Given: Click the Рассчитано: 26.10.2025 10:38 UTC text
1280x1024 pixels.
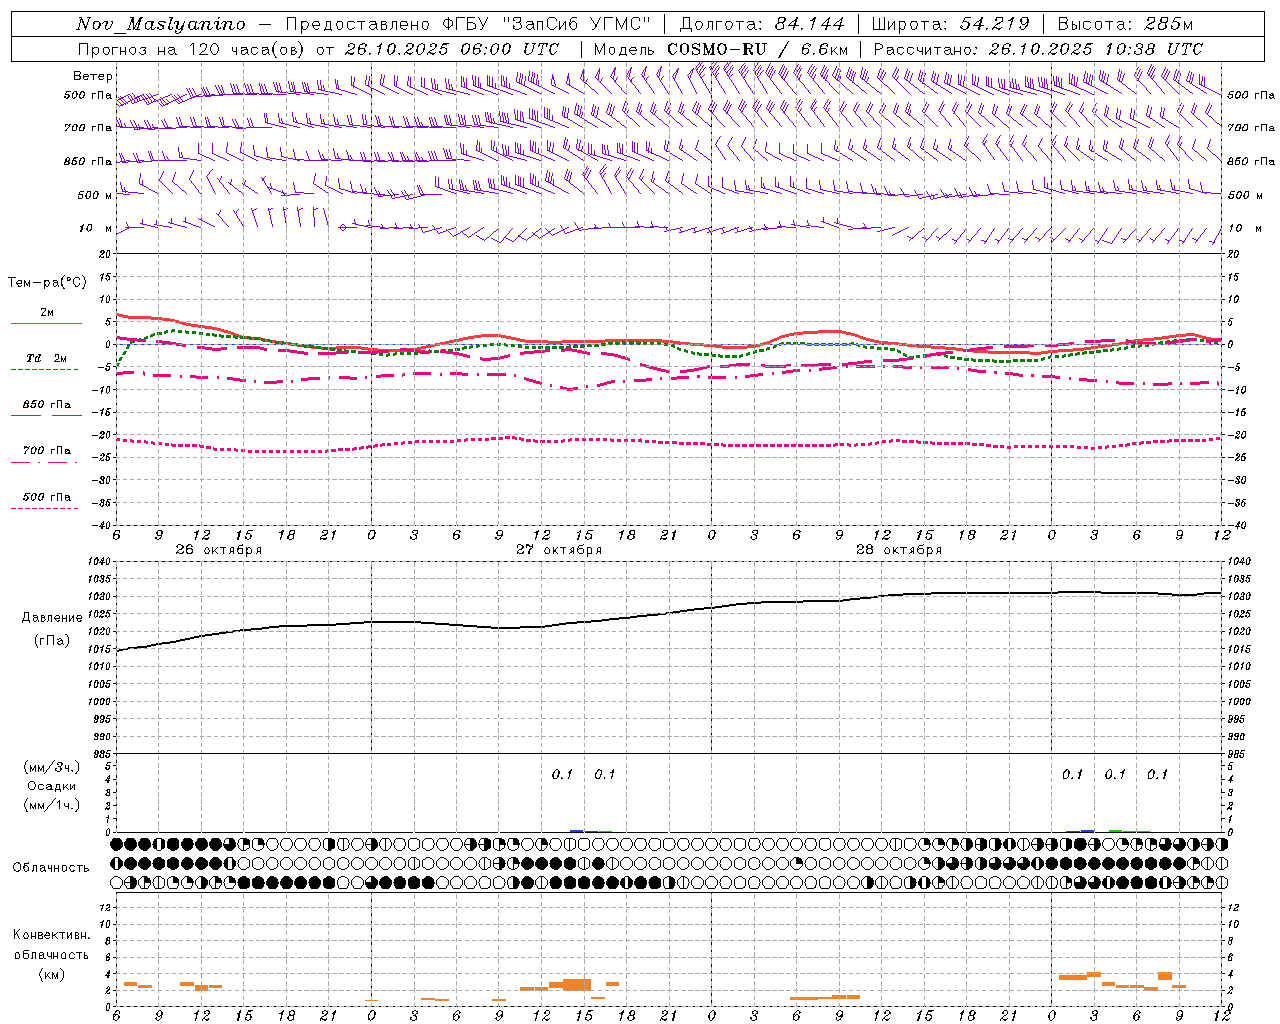Looking at the screenshot, I should pos(1038,49).
